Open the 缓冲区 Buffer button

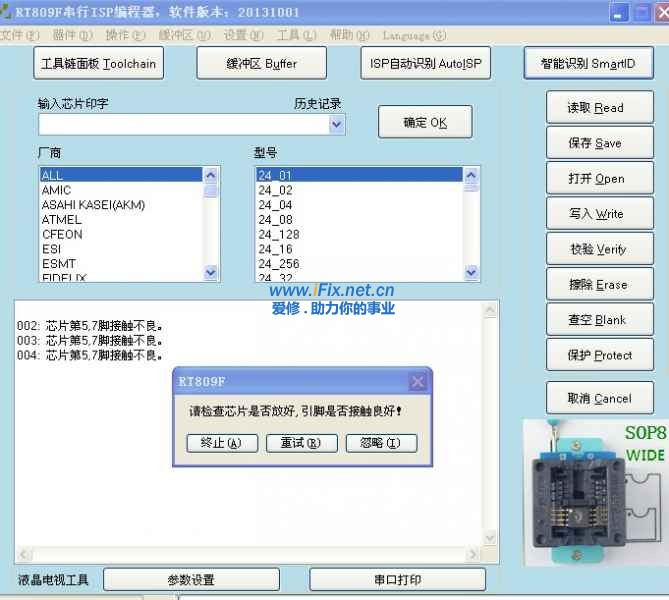click(x=262, y=63)
